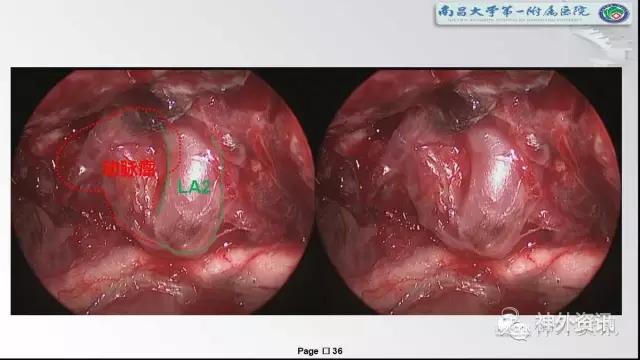This screenshot has width=640, height=360.
Task: Click the hospital name calligraphy banner
Action: click(x=513, y=11)
